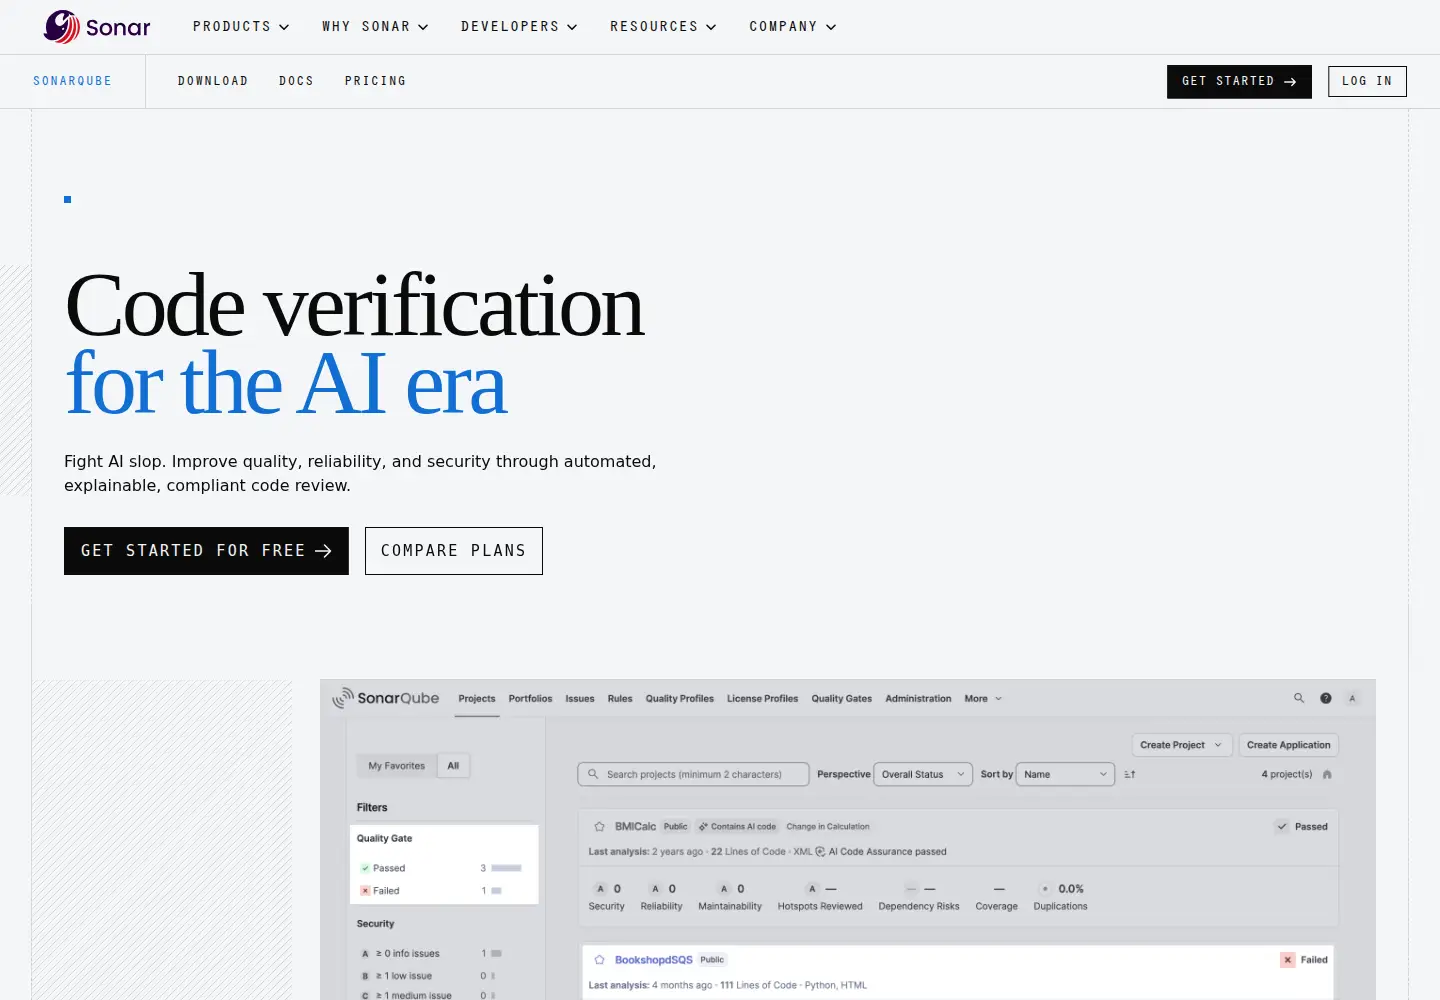Toggle the All projects filter
Viewport: 1440px width, 1000px height.
[x=453, y=766]
